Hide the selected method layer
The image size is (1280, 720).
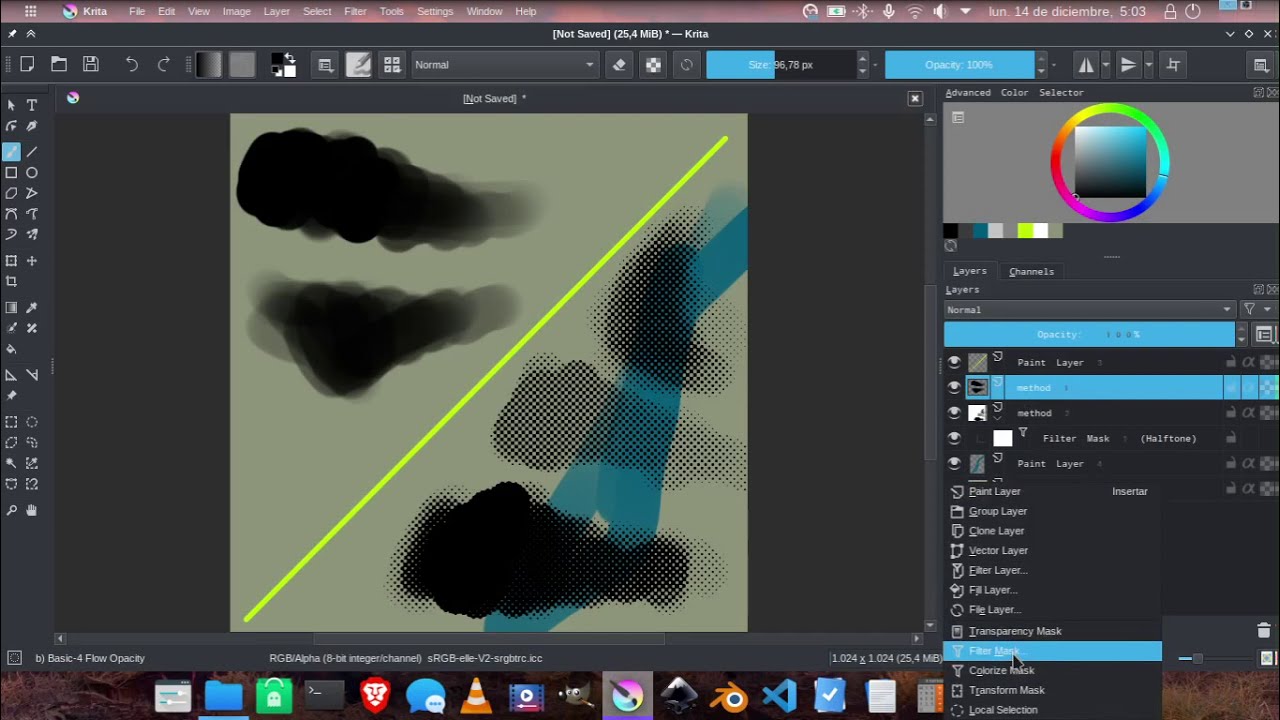[x=954, y=387]
